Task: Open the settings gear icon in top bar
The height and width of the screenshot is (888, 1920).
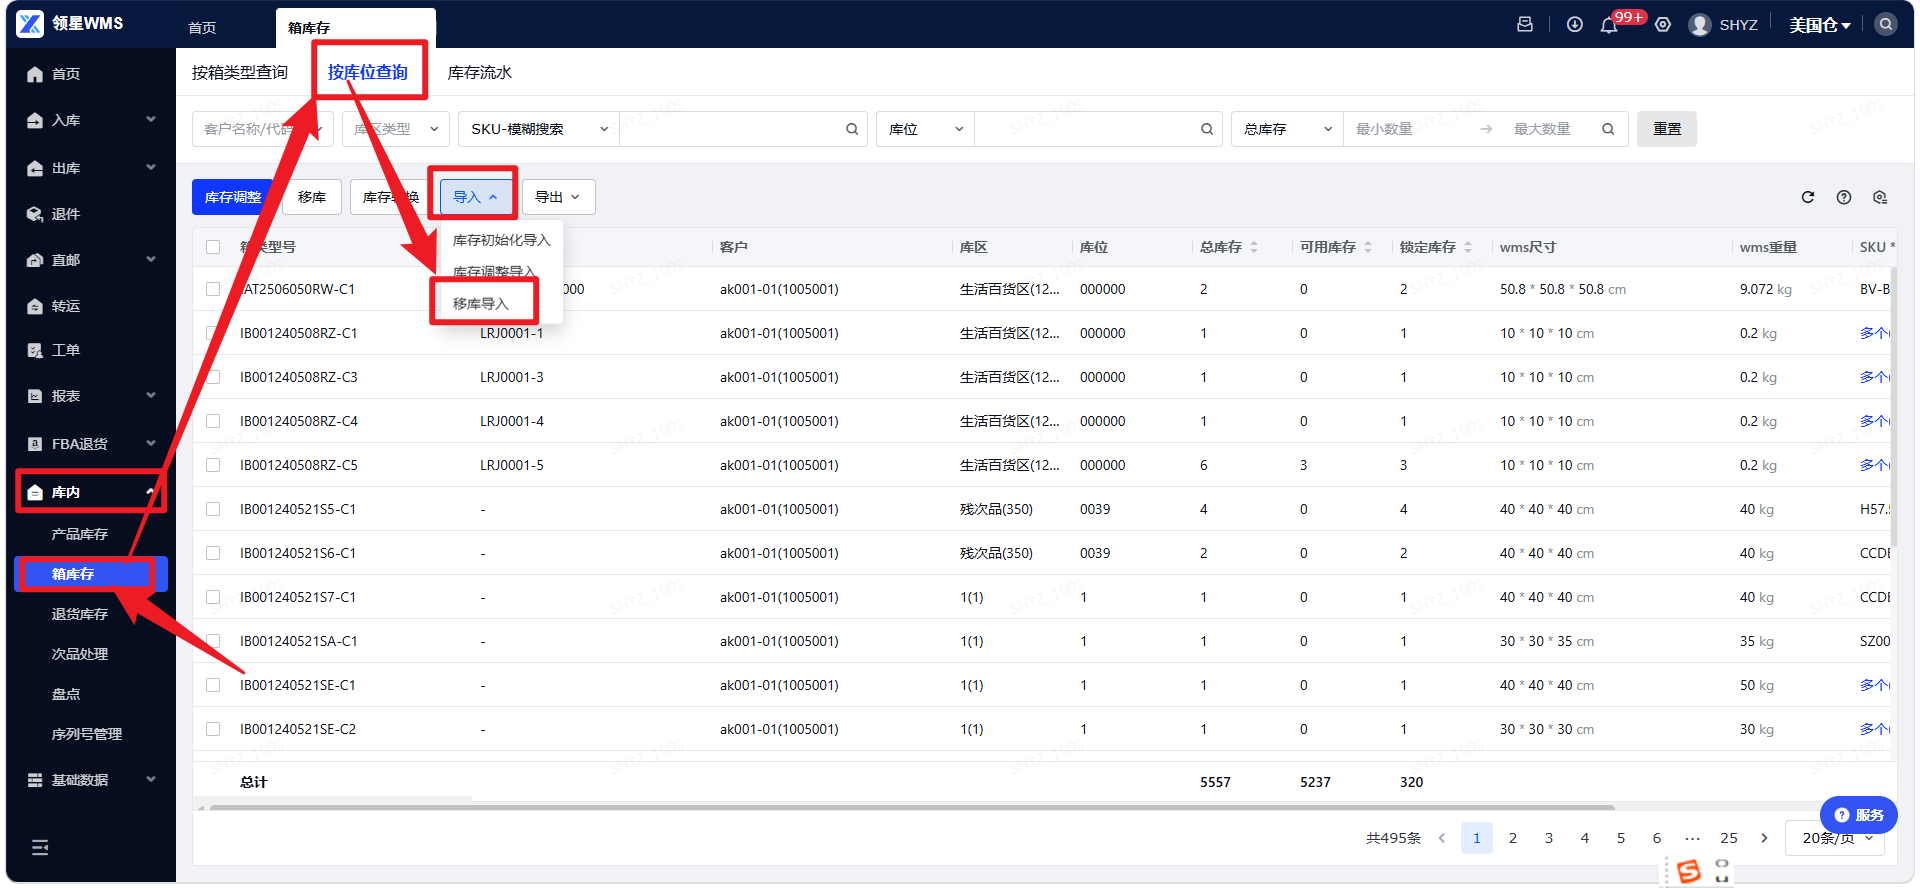Action: pos(1663,24)
